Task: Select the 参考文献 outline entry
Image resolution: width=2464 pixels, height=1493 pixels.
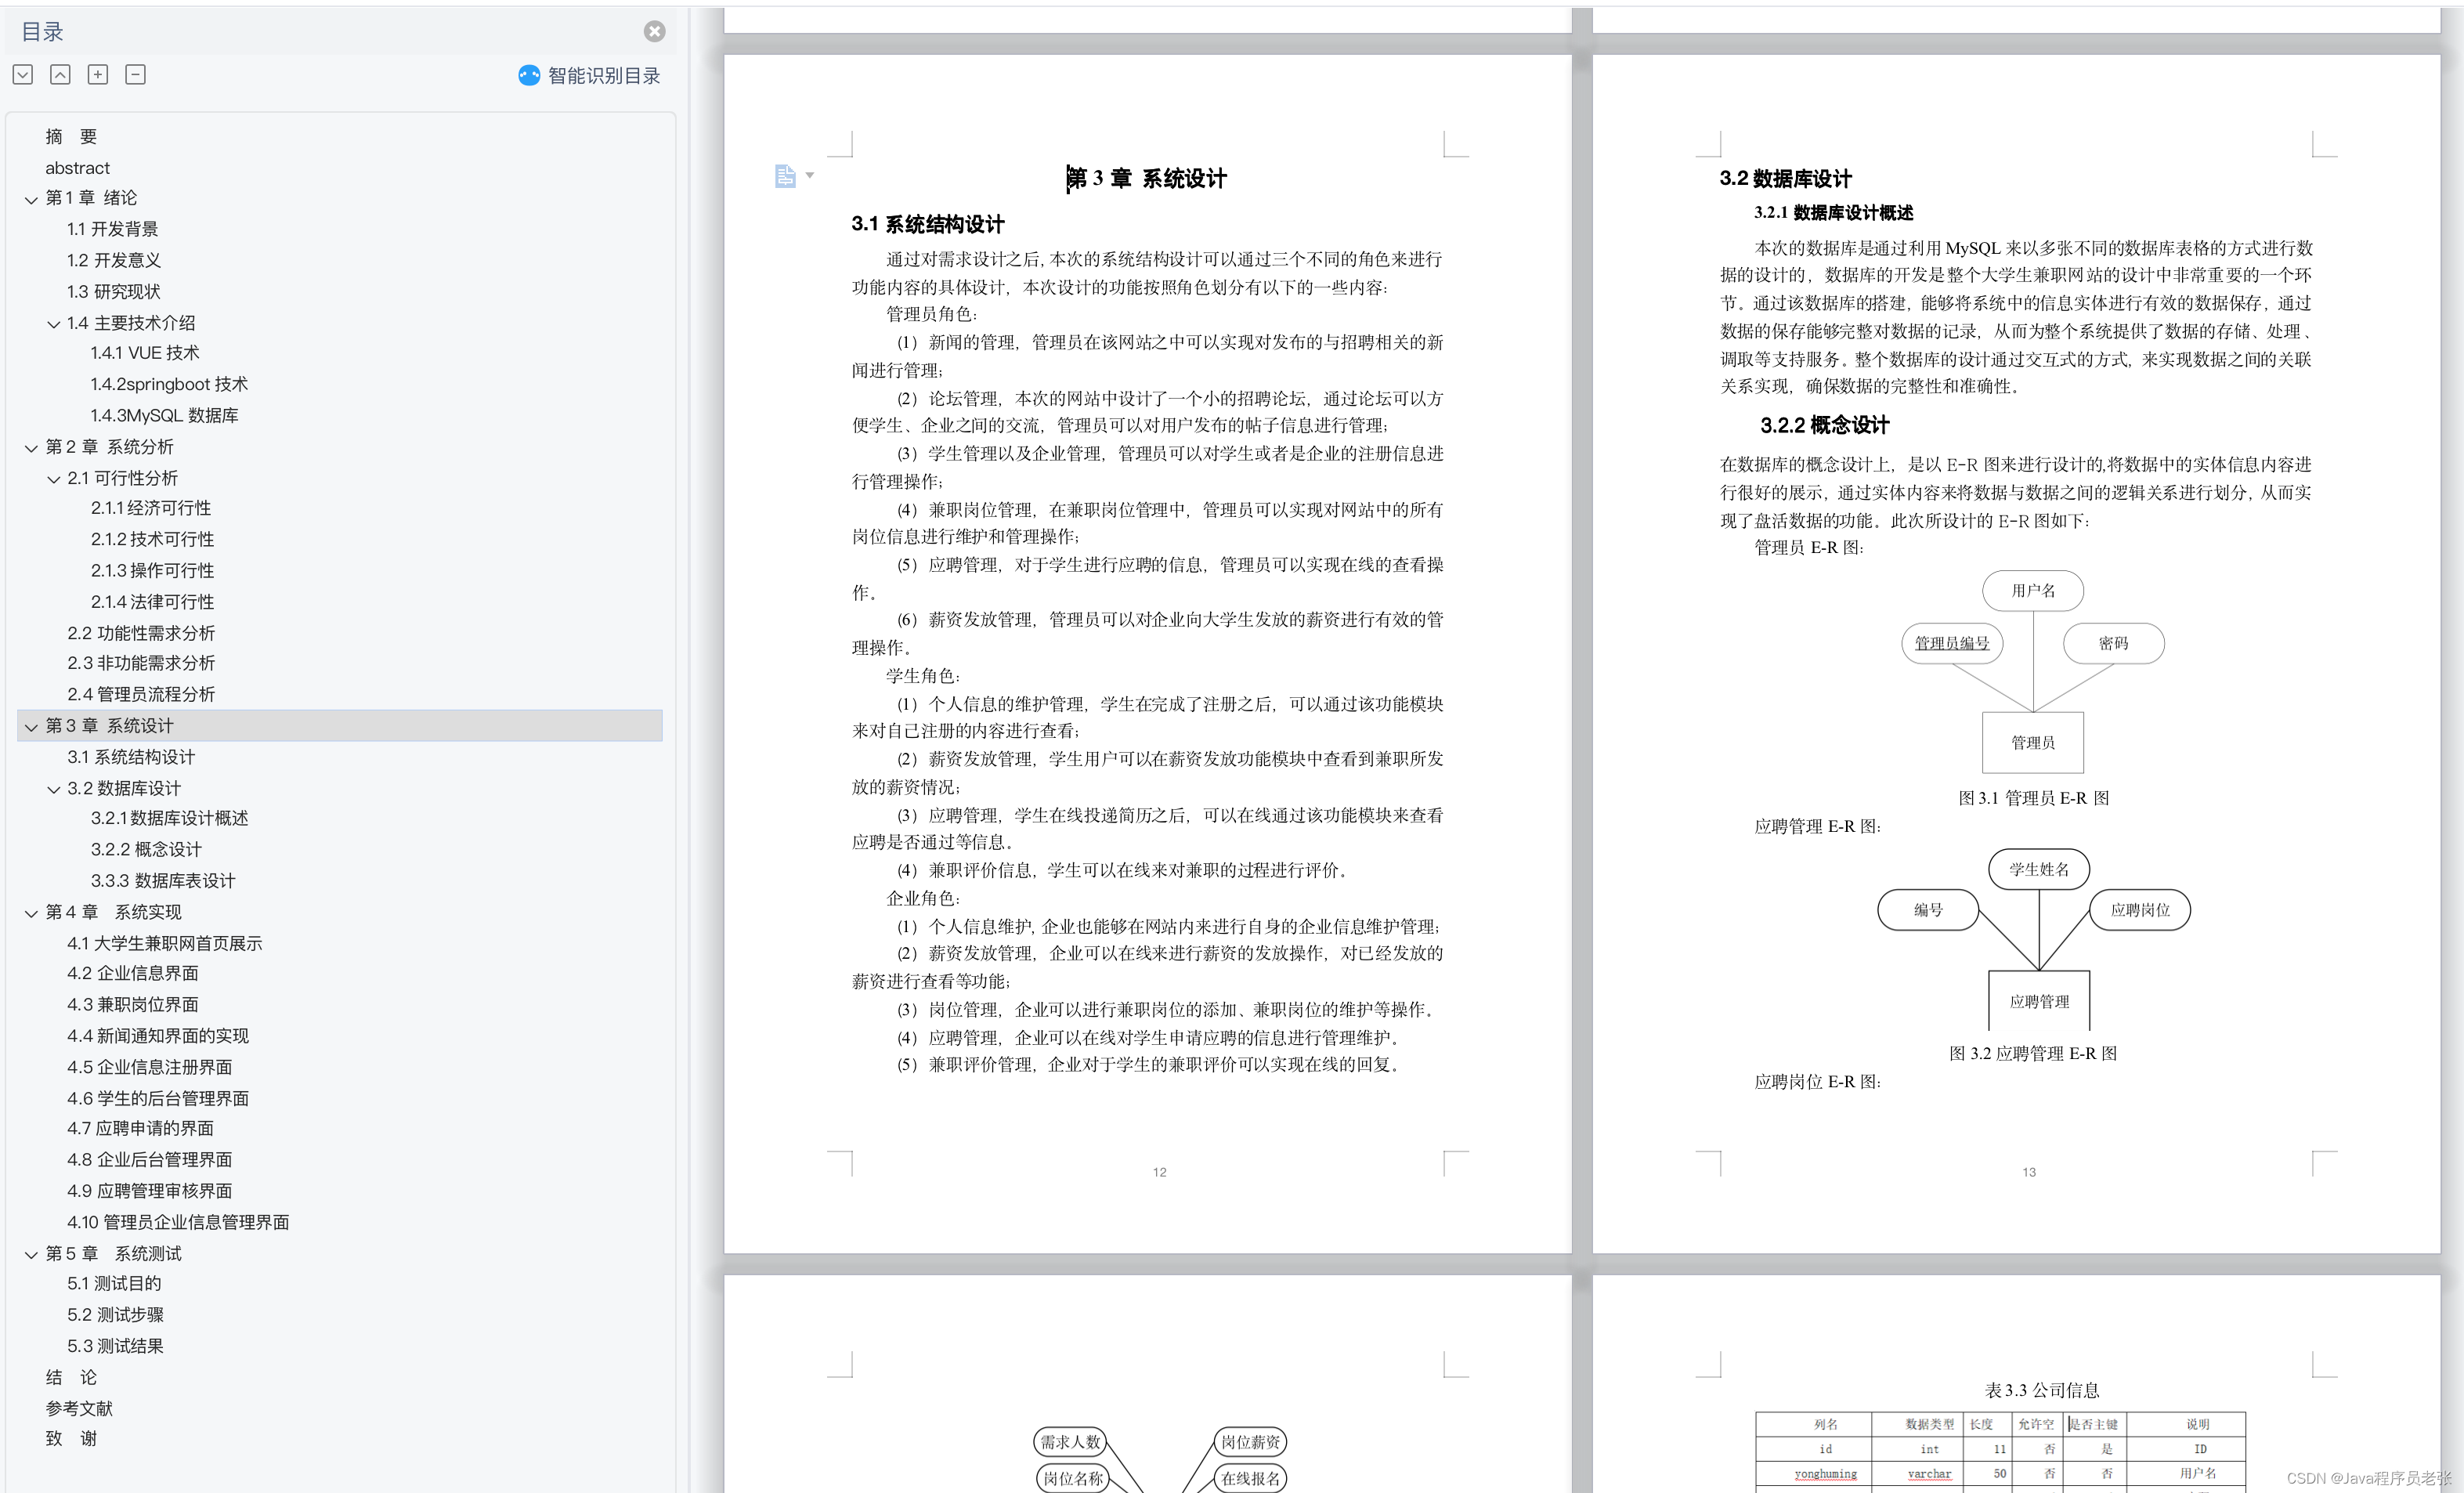Action: 79,1408
